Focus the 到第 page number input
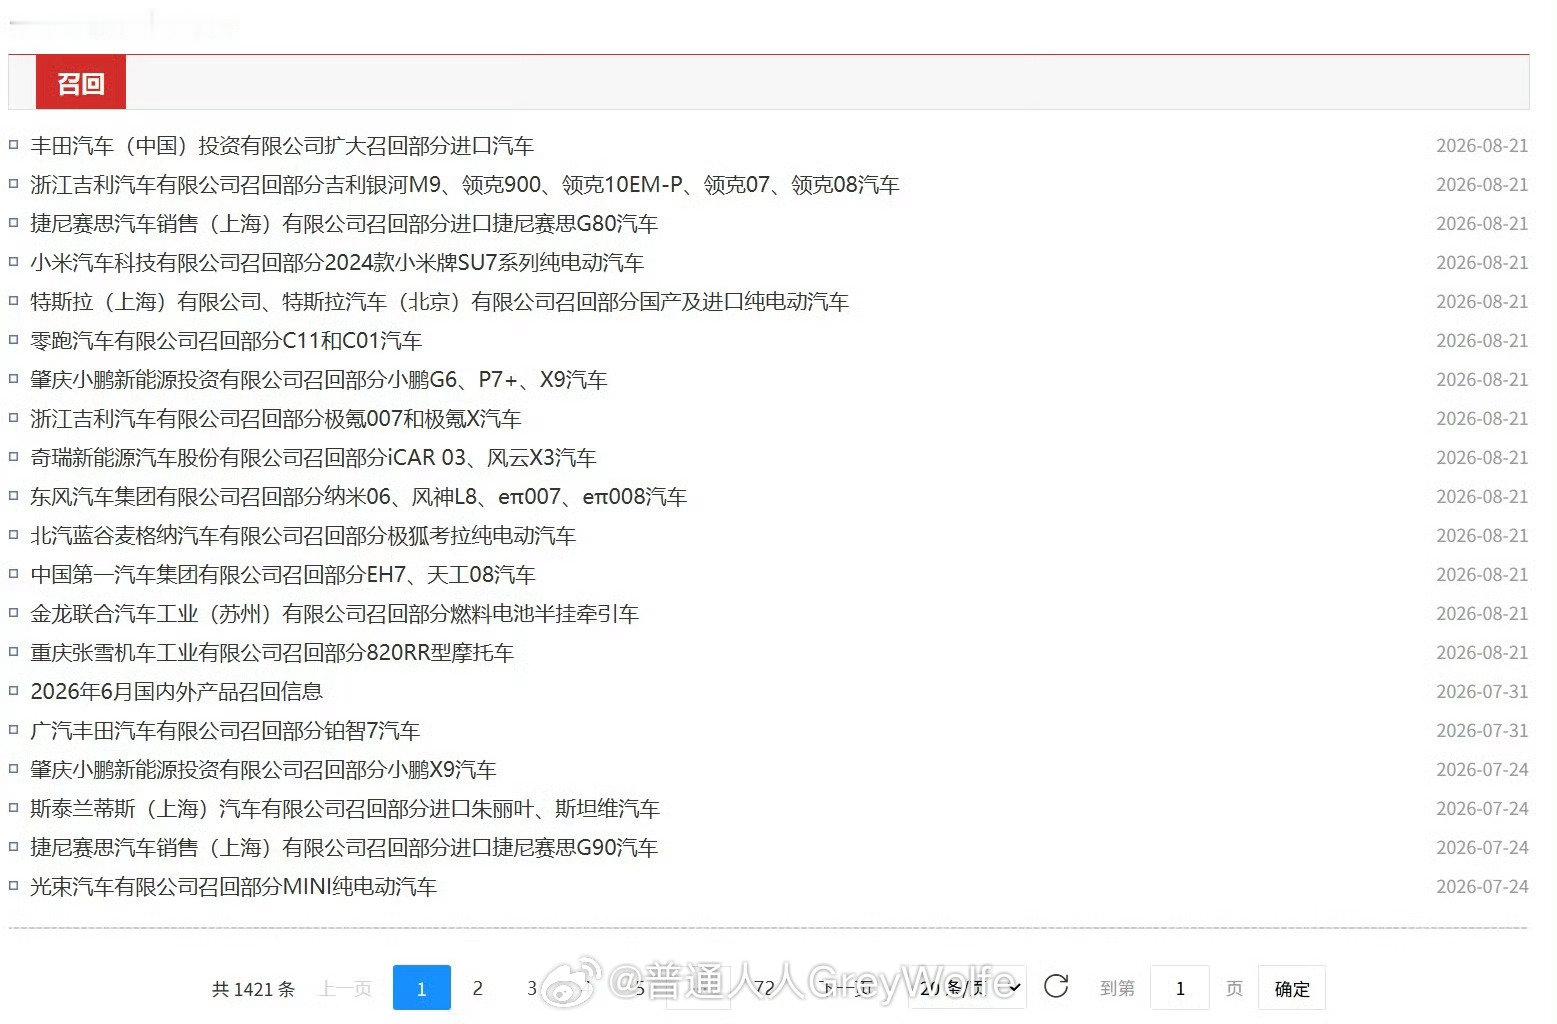This screenshot has width=1557, height=1024. [x=1180, y=988]
